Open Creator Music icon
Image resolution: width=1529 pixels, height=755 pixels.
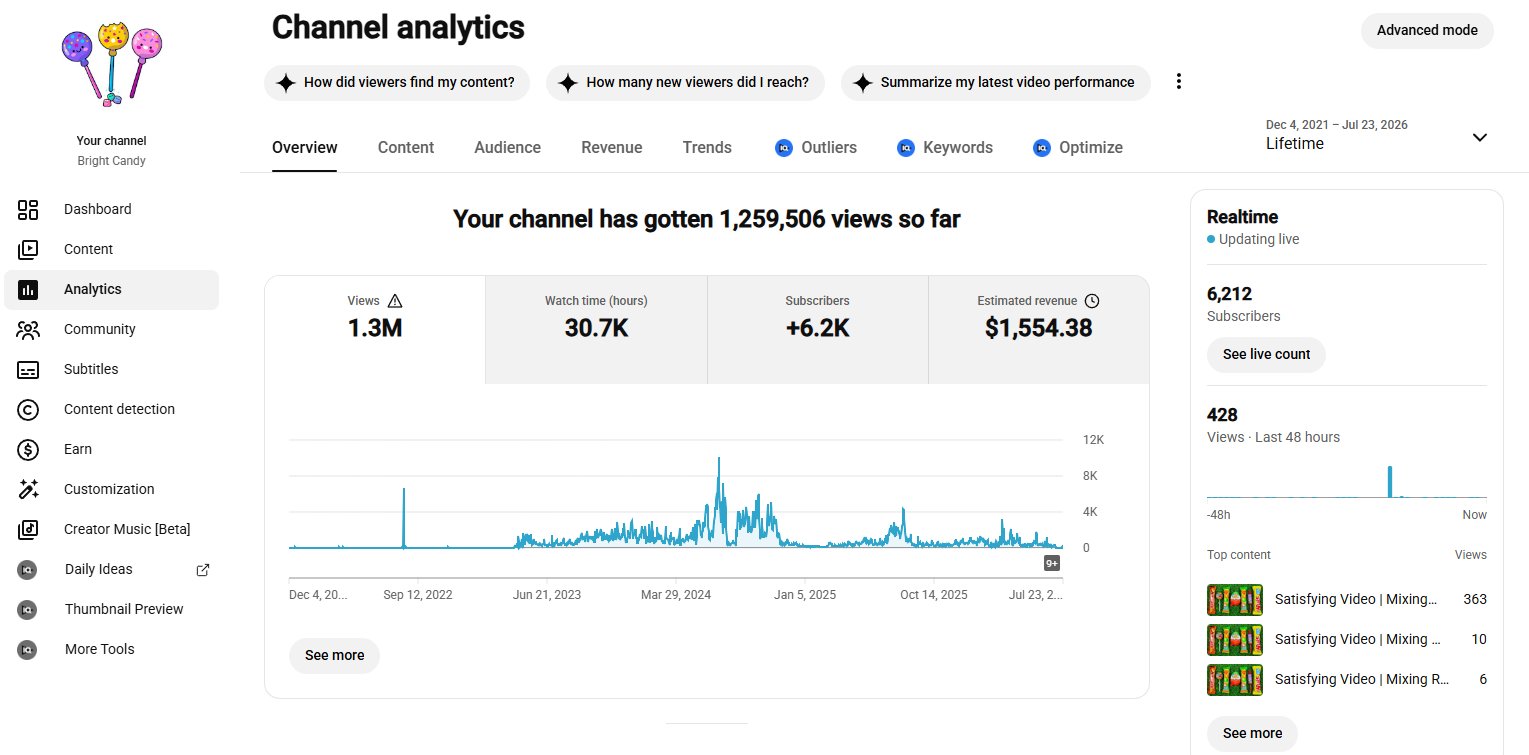(28, 529)
